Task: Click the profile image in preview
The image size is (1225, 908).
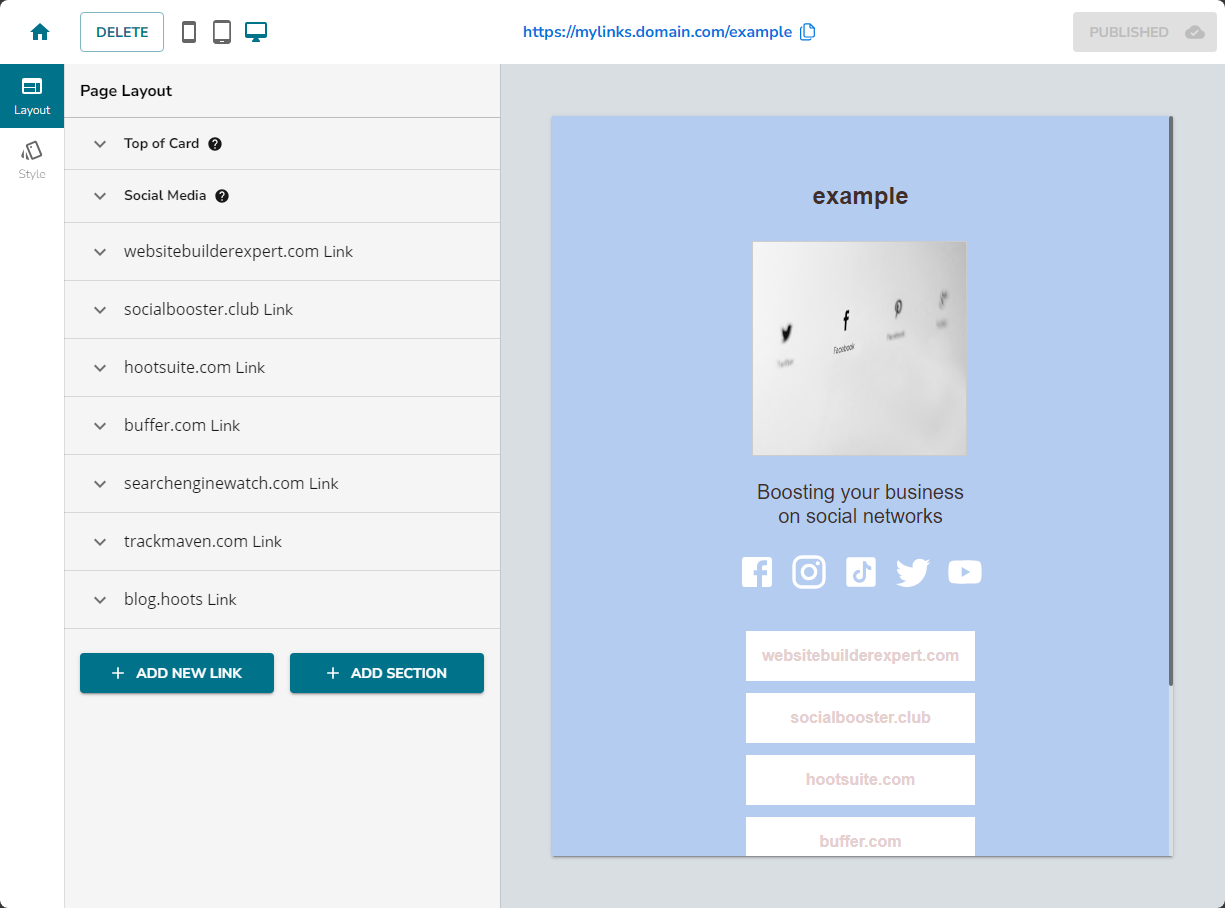Action: [860, 348]
